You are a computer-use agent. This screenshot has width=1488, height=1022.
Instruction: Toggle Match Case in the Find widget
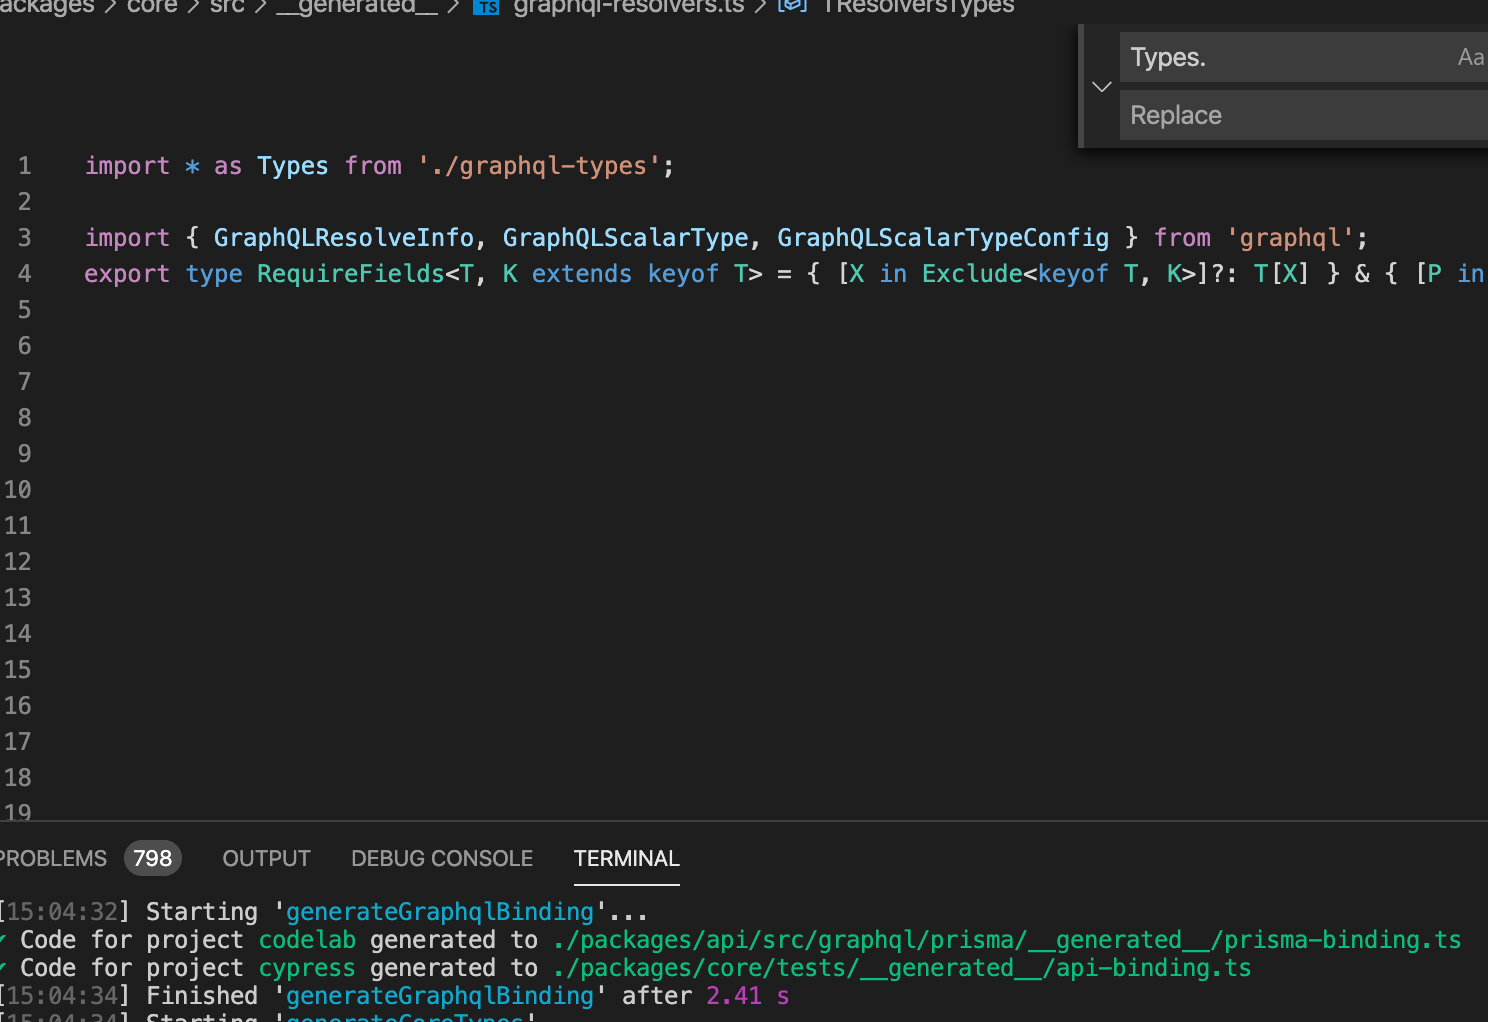[1470, 57]
